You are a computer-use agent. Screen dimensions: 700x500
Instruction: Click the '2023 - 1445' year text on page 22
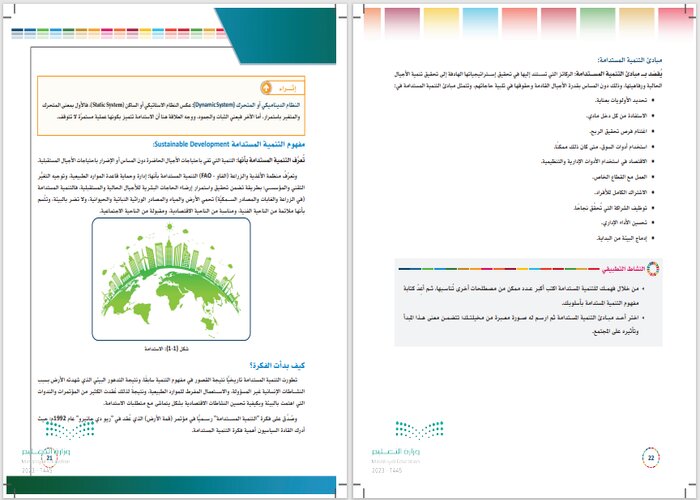pyautogui.click(x=387, y=471)
